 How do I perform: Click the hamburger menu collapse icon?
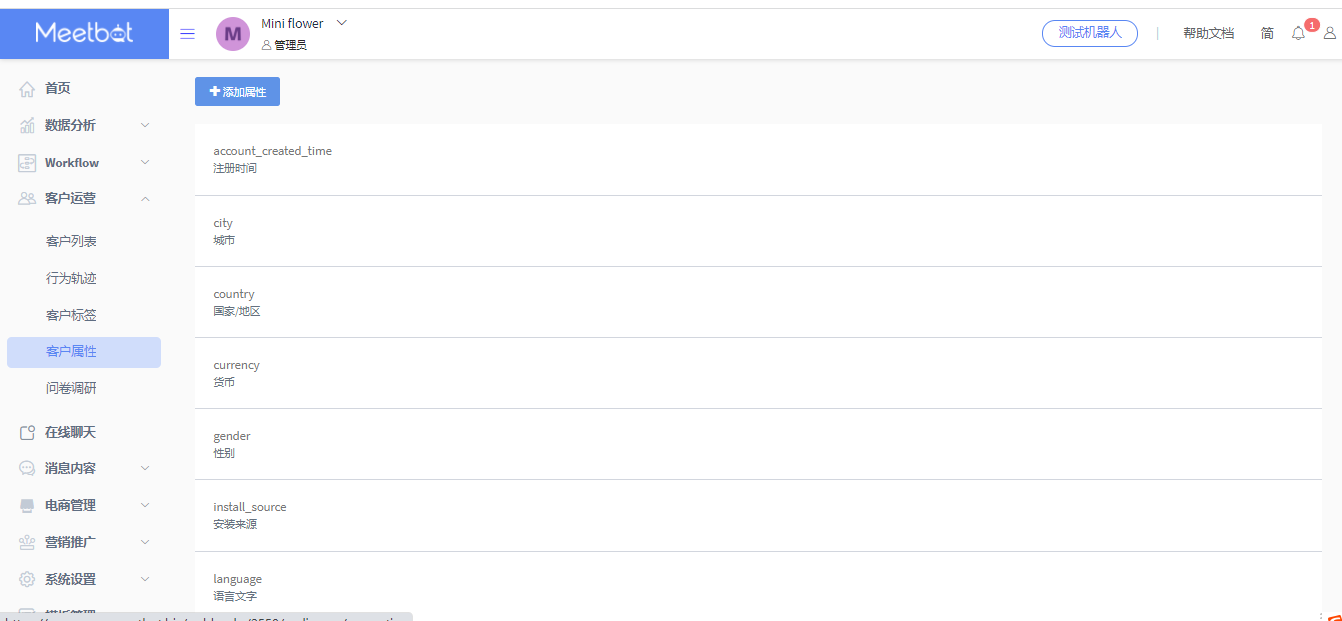[187, 33]
